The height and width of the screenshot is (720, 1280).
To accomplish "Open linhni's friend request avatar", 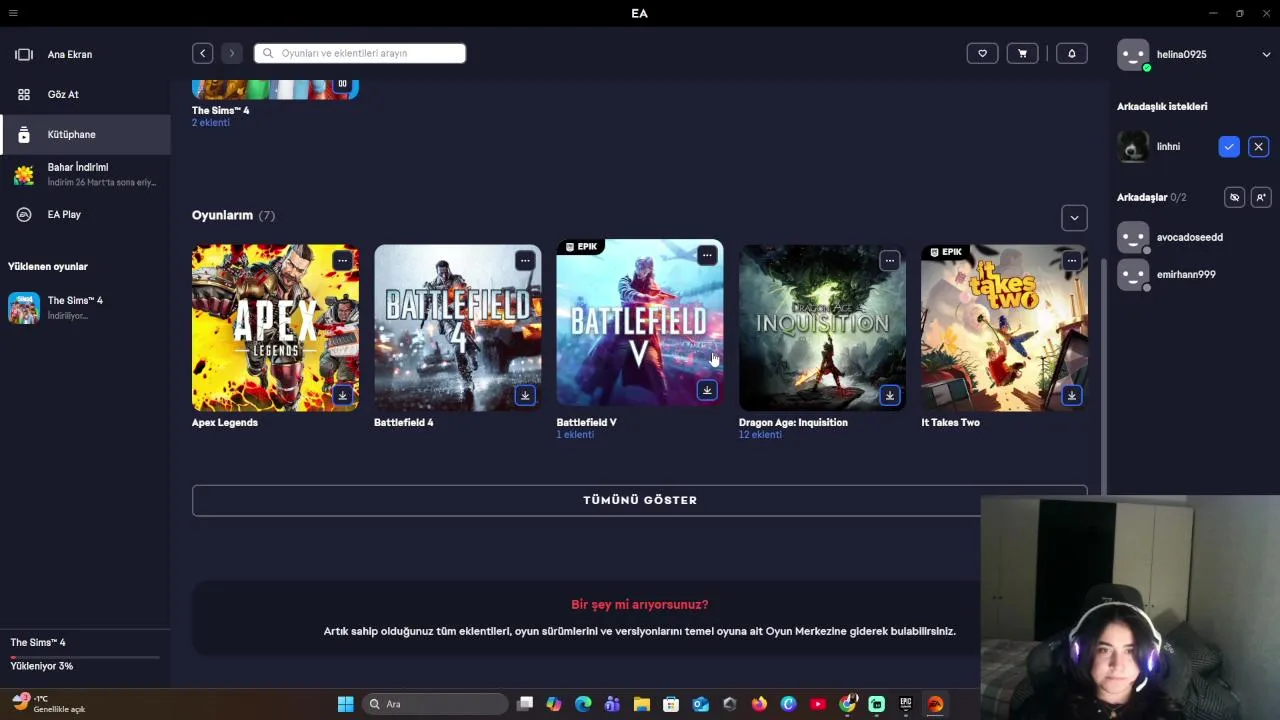I will pyautogui.click(x=1133, y=147).
